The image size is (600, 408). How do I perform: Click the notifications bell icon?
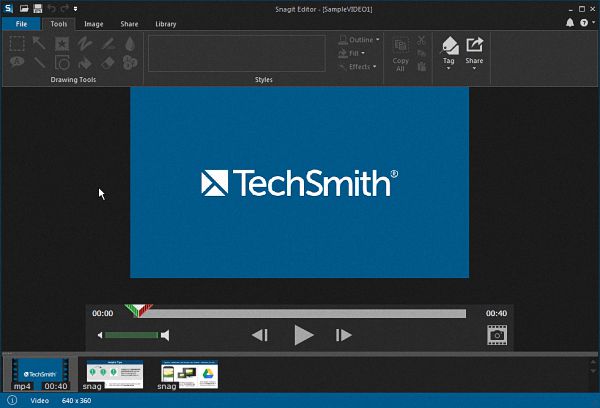tap(570, 22)
